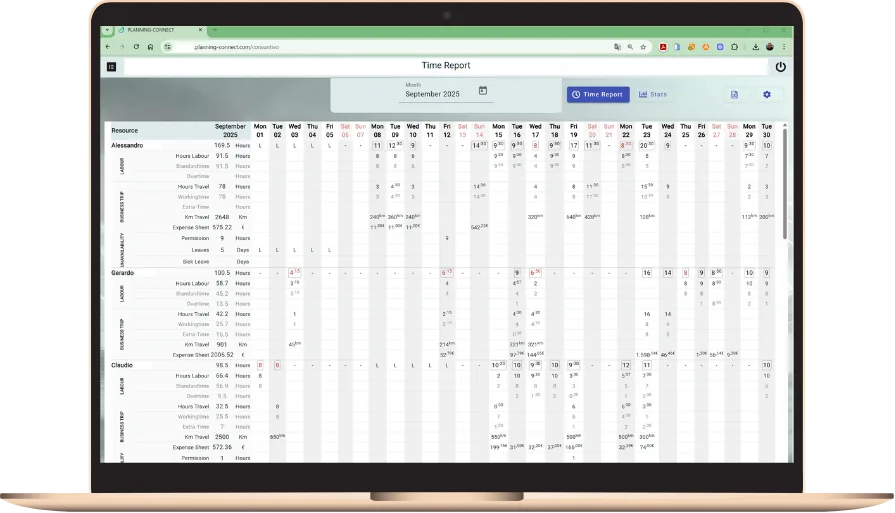Click the Tue 30 day header

click(767, 131)
